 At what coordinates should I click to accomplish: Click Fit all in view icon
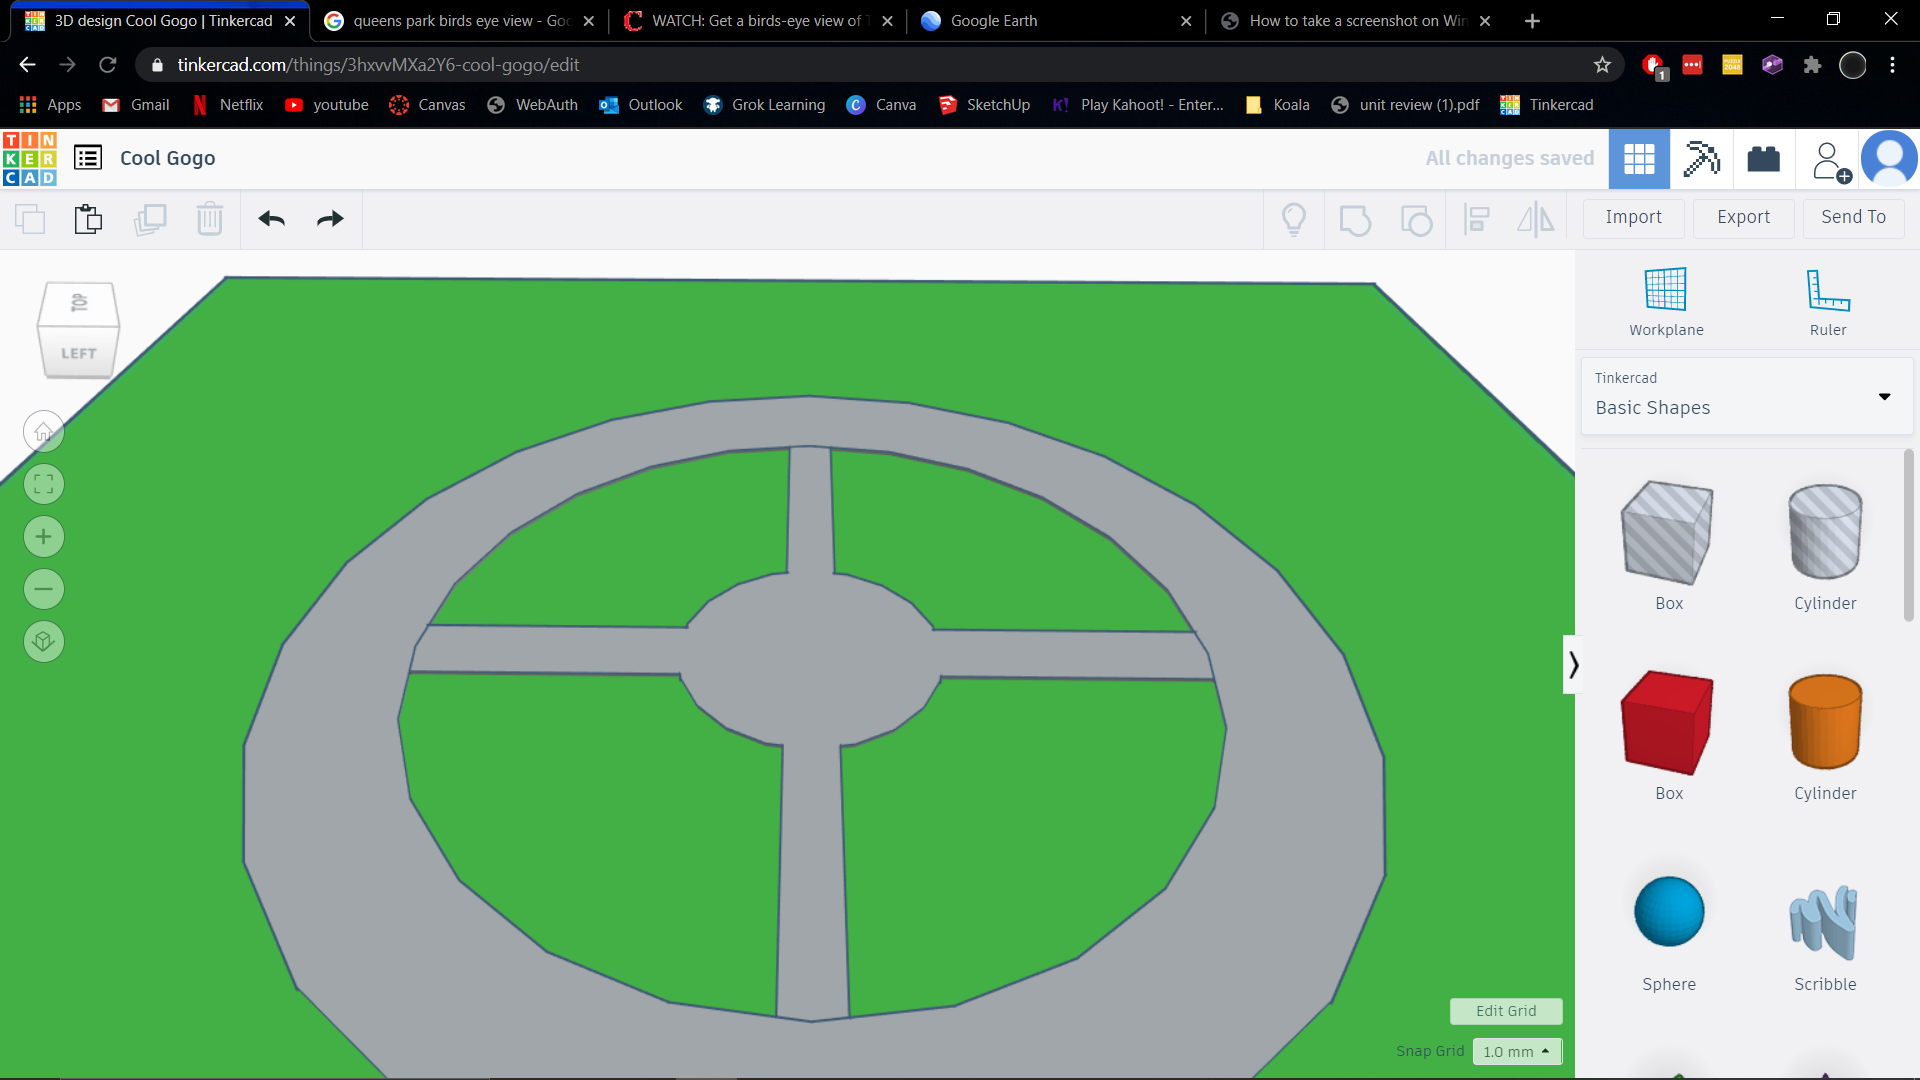44,485
